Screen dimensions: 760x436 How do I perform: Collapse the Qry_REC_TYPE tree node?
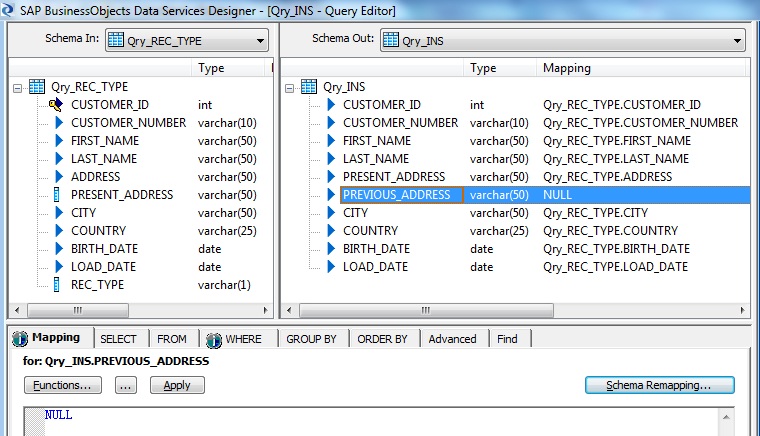(x=17, y=88)
